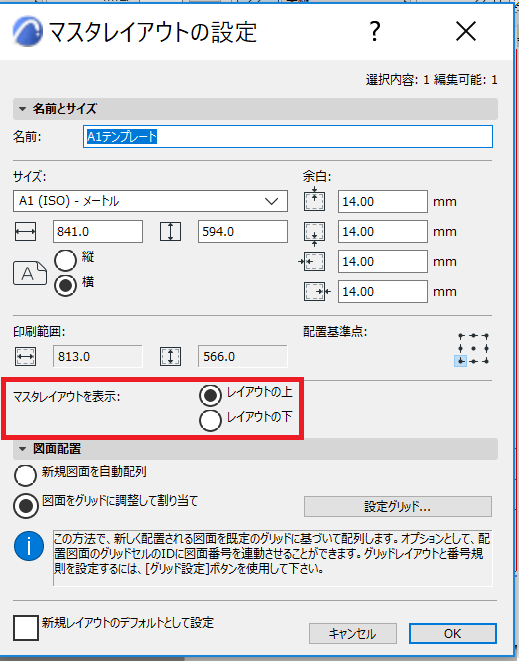The height and width of the screenshot is (662, 521).
Task: Confirm settings with the OK button
Action: pos(453,633)
